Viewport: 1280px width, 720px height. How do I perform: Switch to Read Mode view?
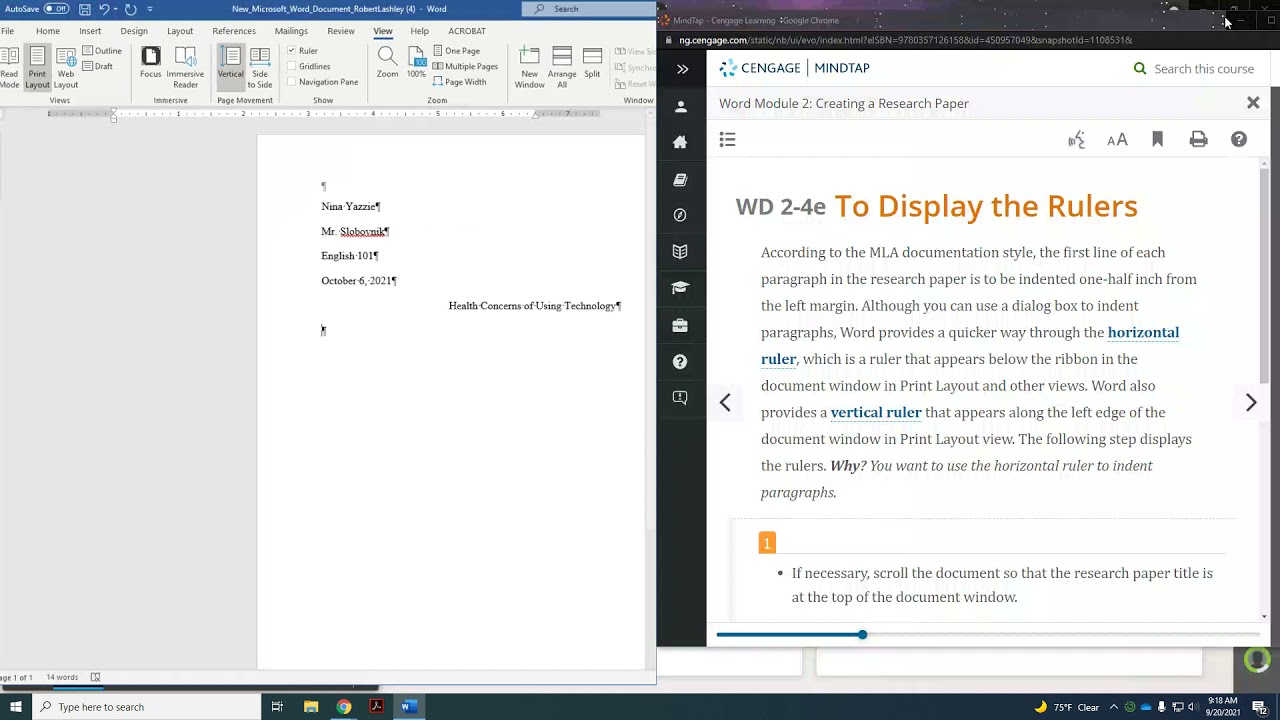(9, 67)
